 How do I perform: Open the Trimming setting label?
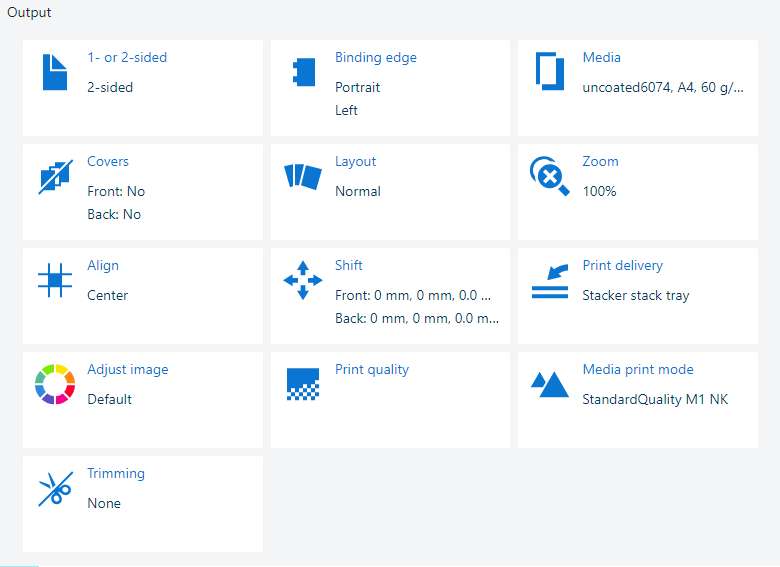[x=116, y=473]
